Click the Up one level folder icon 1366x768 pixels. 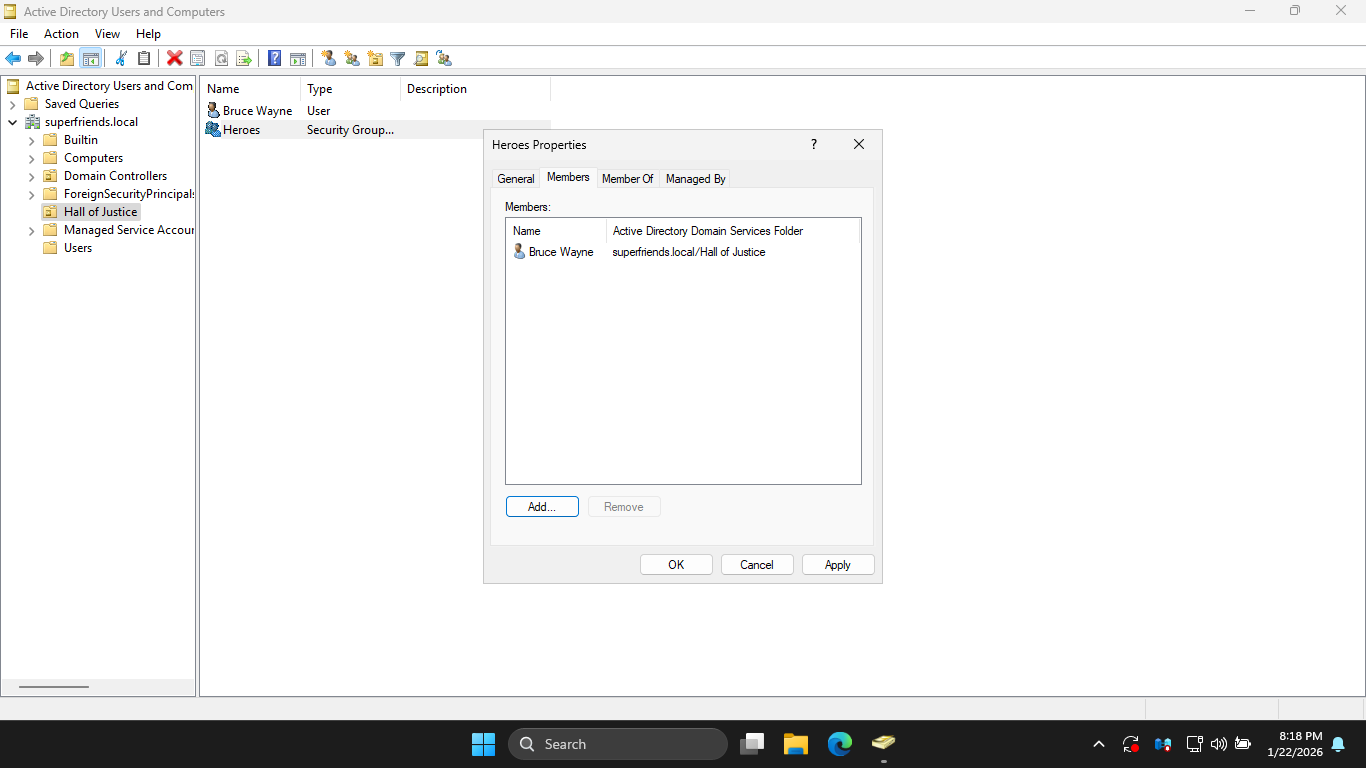point(67,59)
